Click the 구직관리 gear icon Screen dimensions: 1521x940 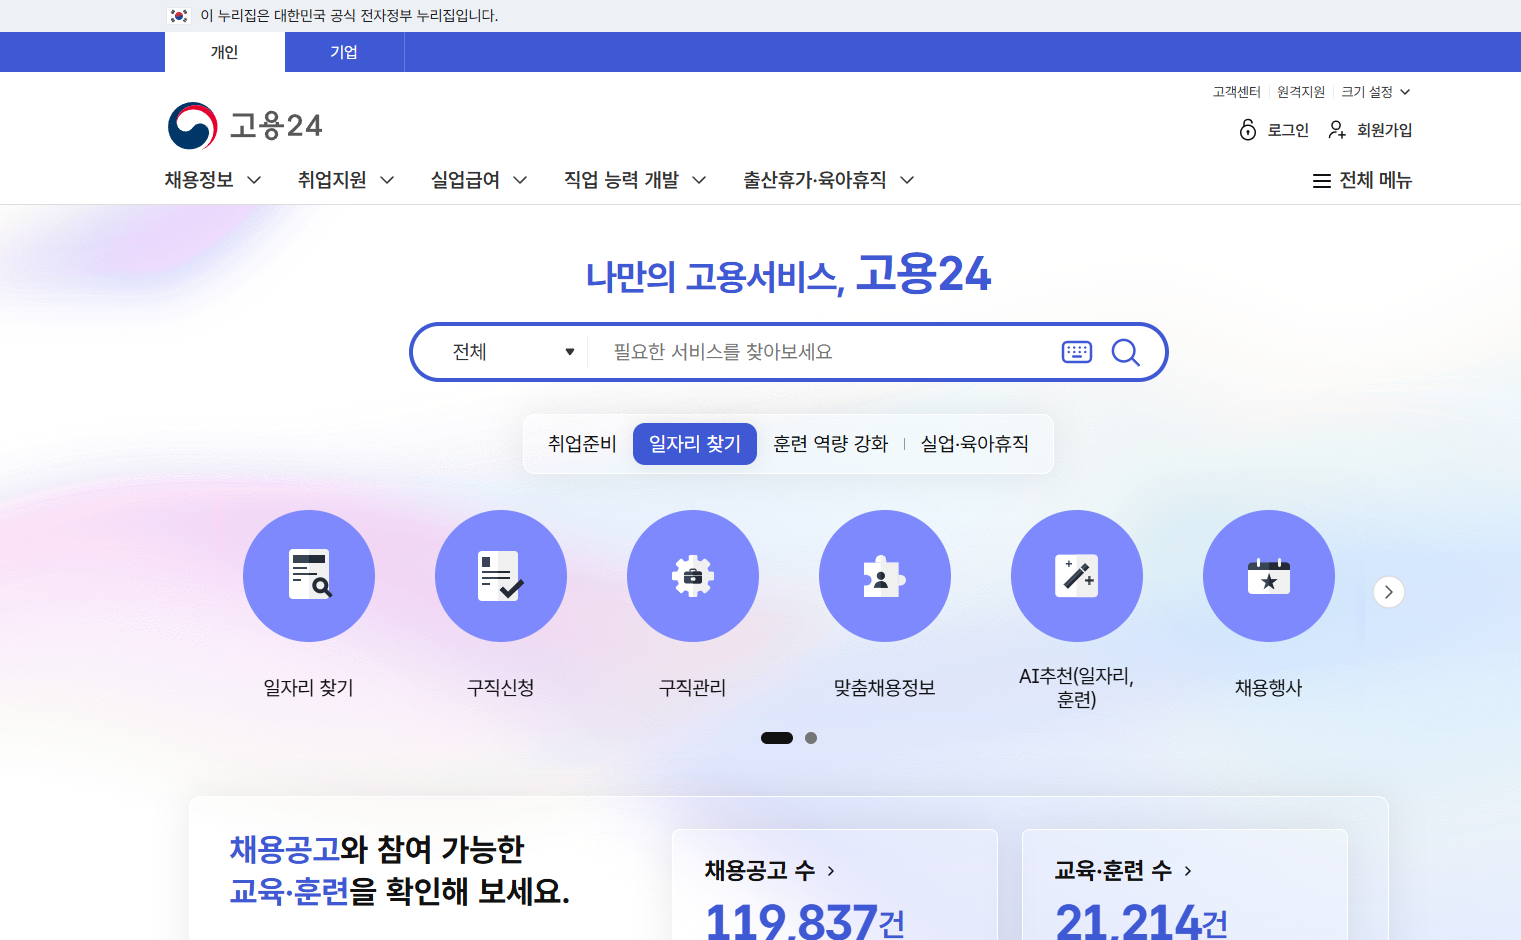click(692, 576)
